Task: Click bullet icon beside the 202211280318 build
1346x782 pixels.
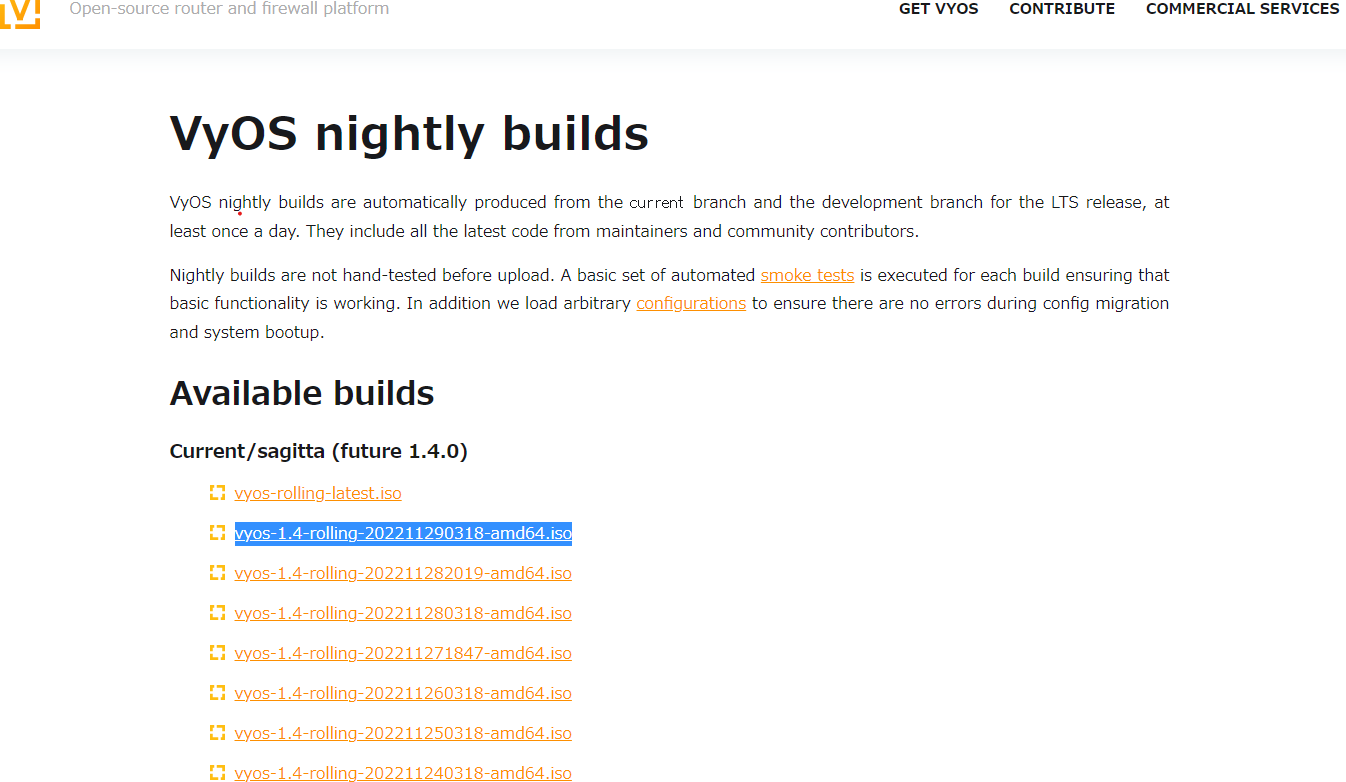Action: (217, 613)
